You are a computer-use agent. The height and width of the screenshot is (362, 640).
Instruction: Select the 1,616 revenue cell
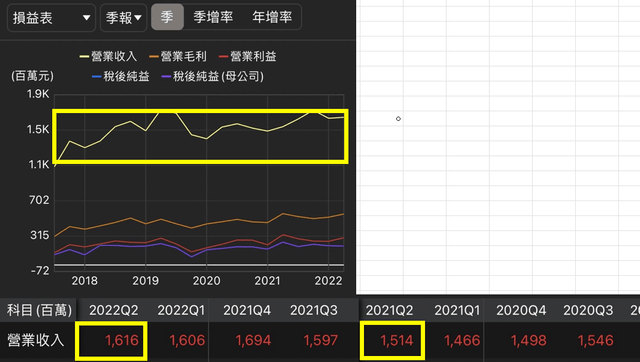(x=122, y=340)
